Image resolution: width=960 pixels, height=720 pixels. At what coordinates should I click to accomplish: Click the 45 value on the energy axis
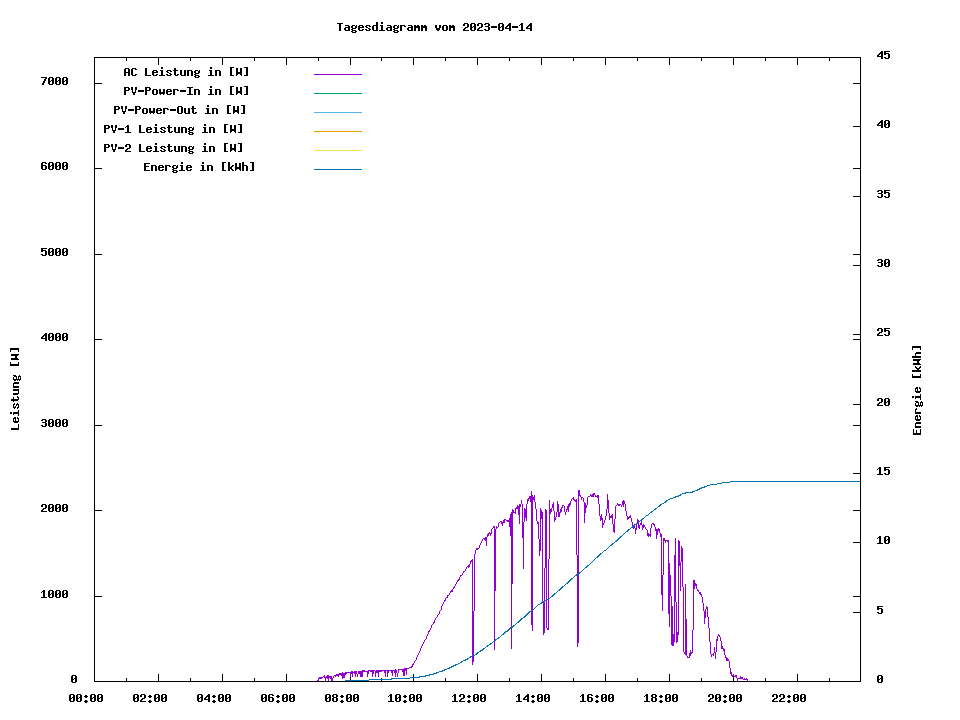(883, 56)
